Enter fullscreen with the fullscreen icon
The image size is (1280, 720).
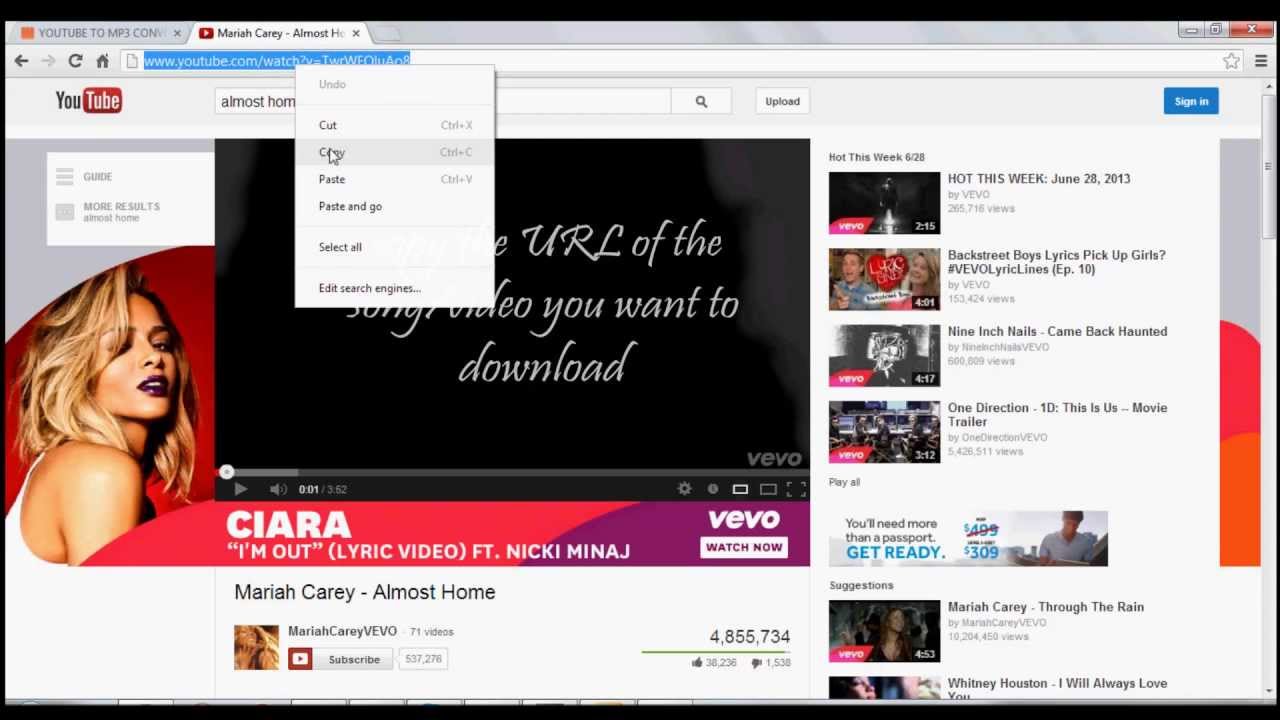point(796,489)
